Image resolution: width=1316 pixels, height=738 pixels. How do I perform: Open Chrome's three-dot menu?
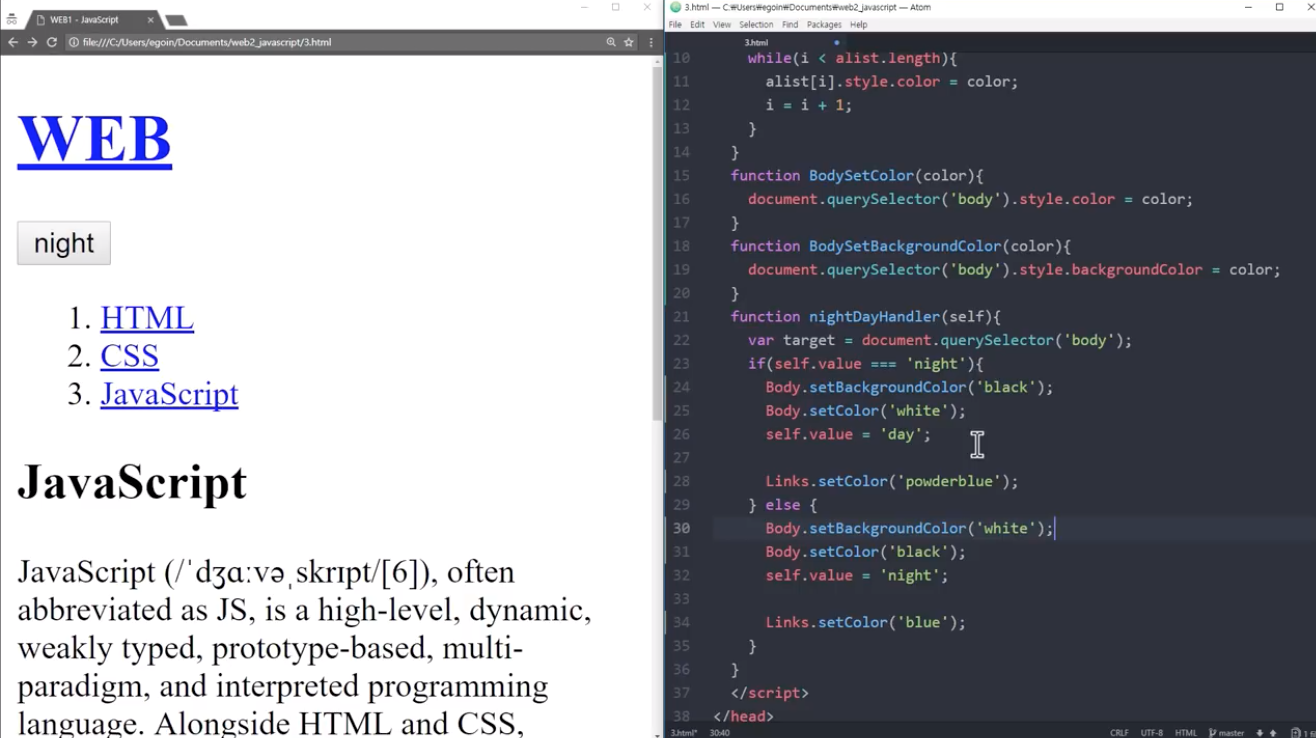[x=651, y=42]
